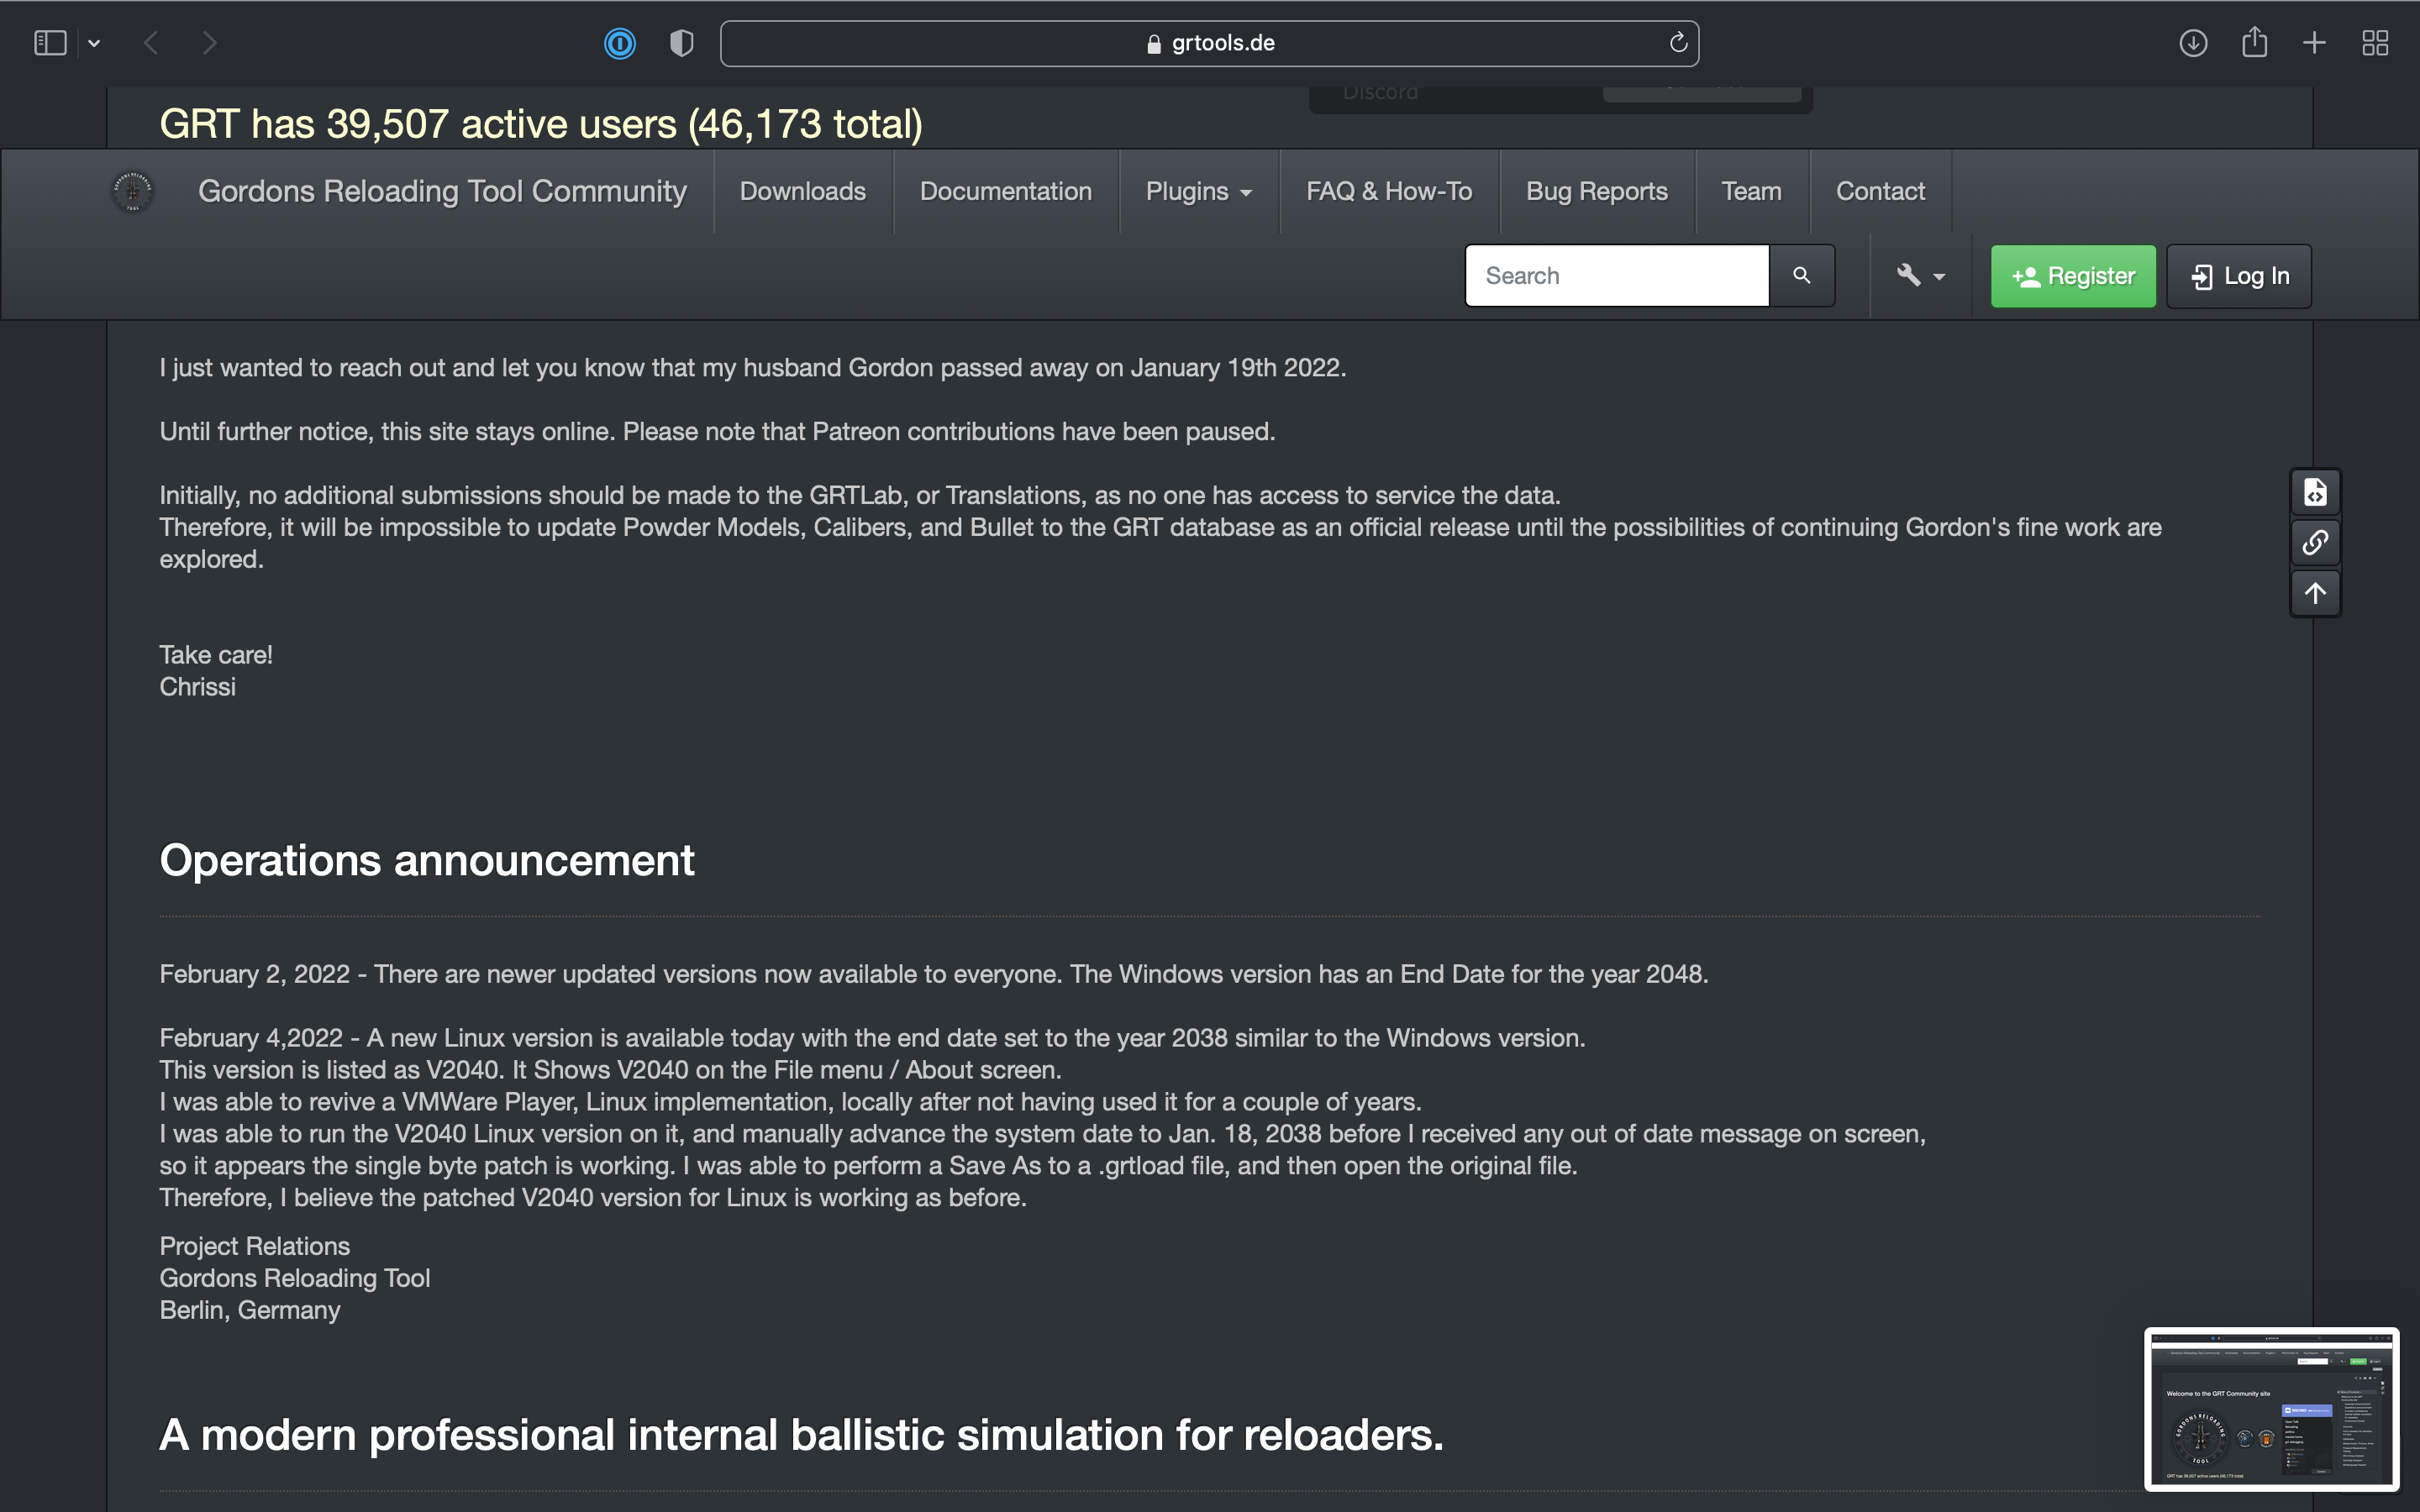Open the privacy report shield

[681, 43]
